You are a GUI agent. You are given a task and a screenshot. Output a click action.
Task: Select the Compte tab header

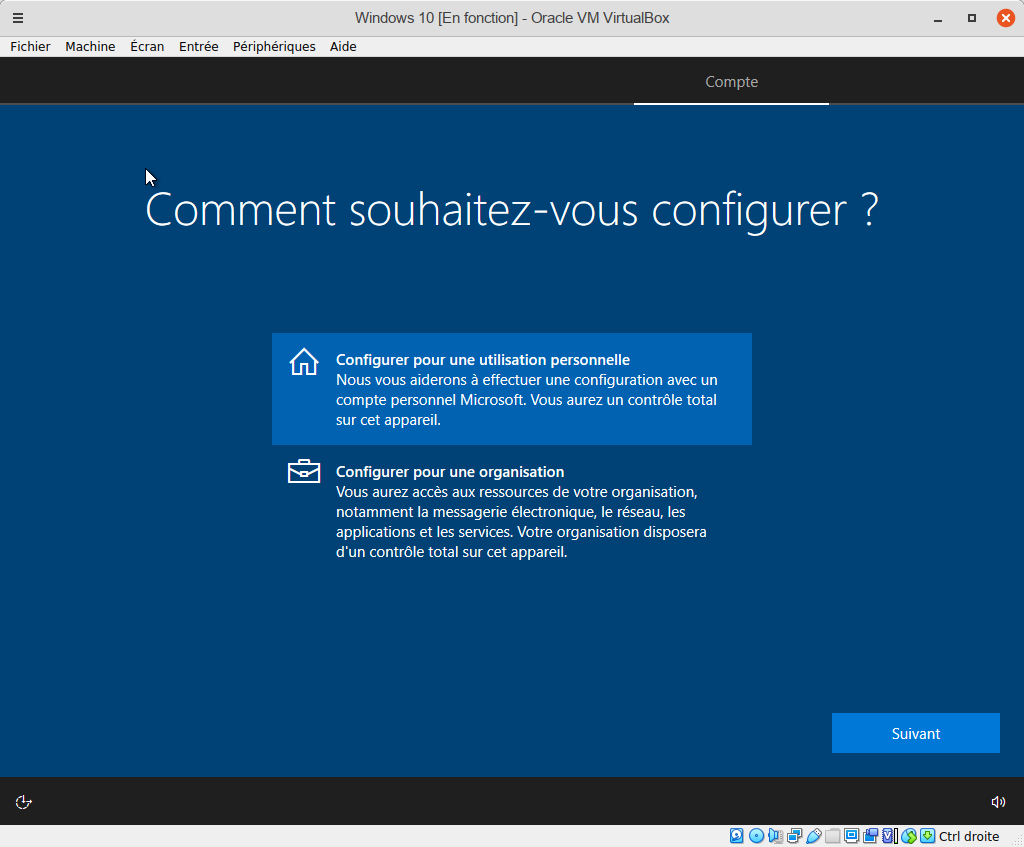click(731, 82)
